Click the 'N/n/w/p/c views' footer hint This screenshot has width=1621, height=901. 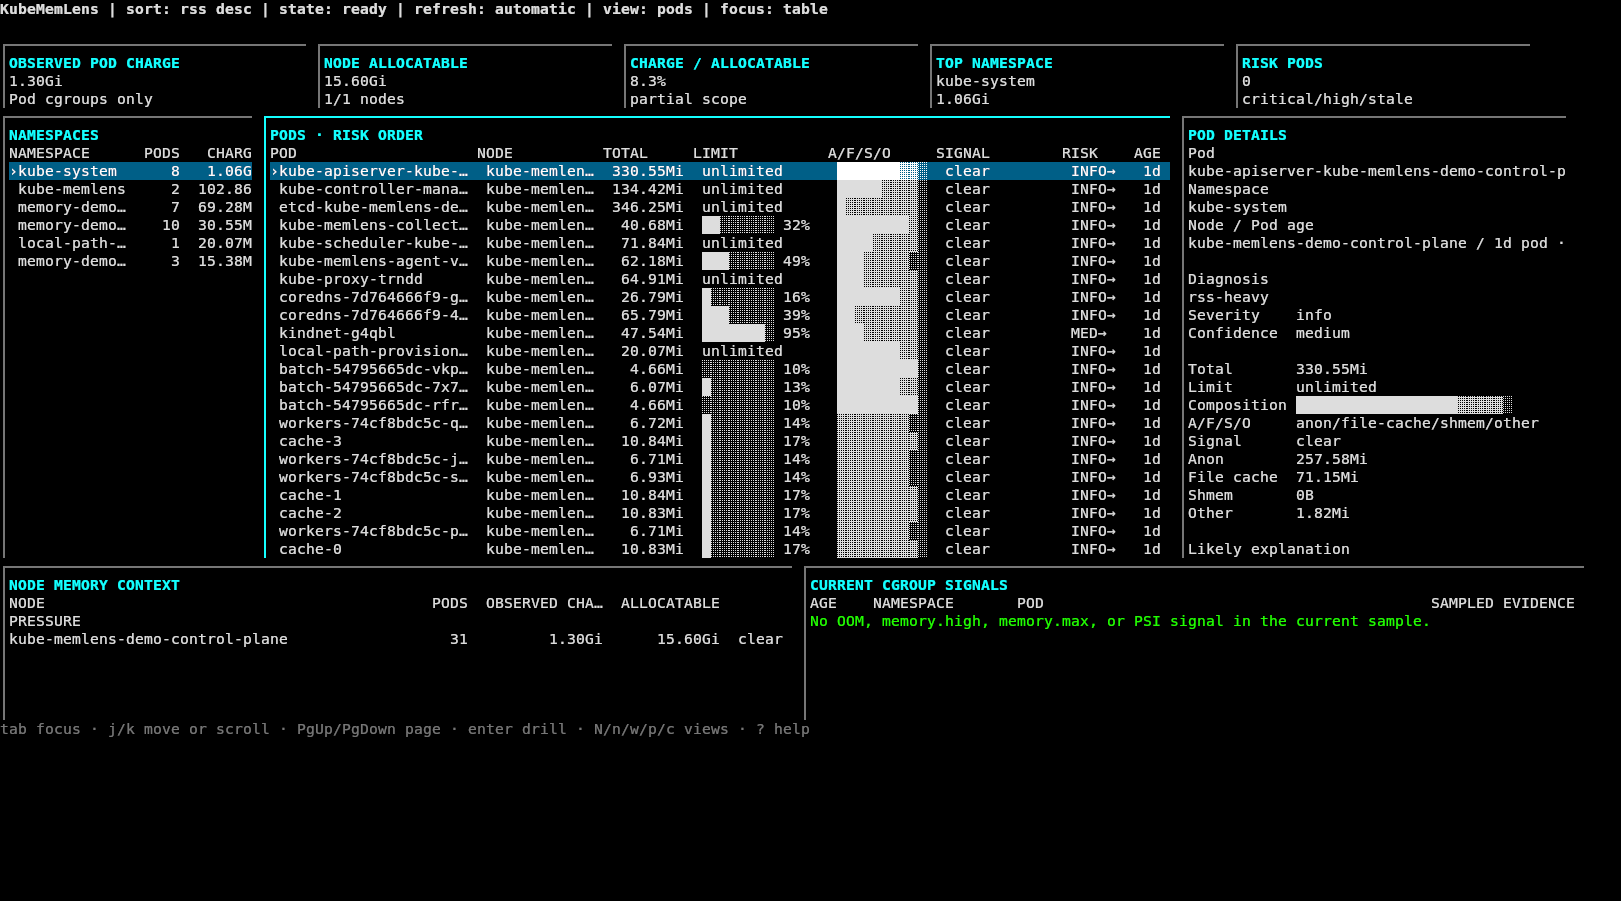661,729
